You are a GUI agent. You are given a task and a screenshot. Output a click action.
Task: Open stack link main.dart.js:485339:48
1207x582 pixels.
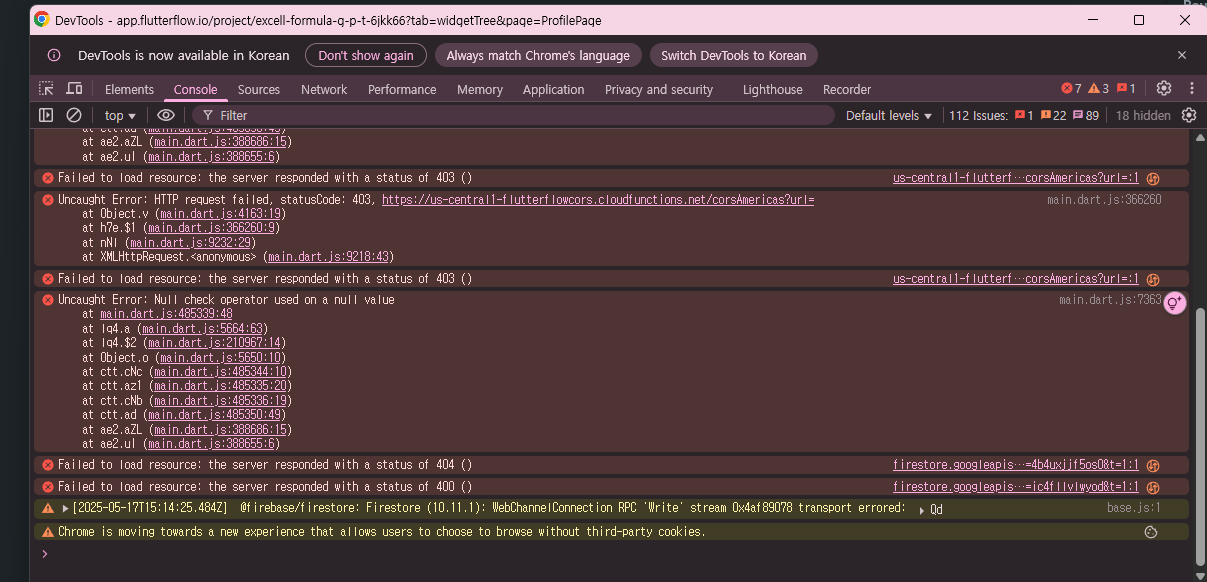point(166,314)
